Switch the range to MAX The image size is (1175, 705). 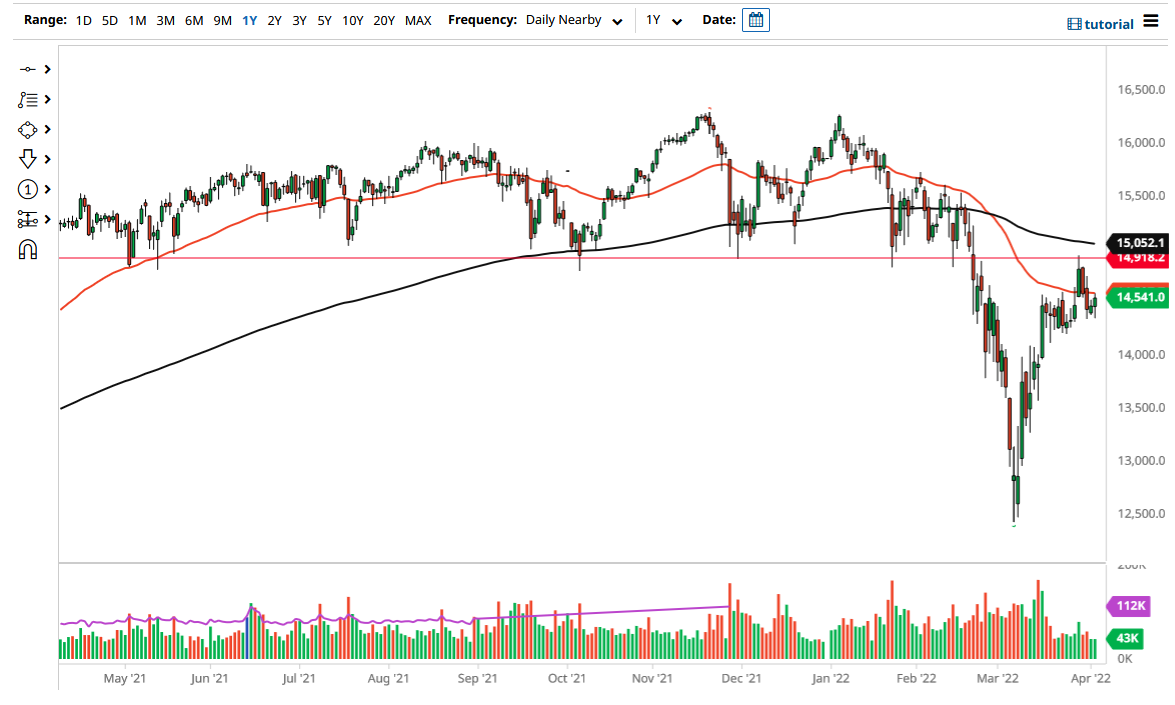(x=418, y=19)
